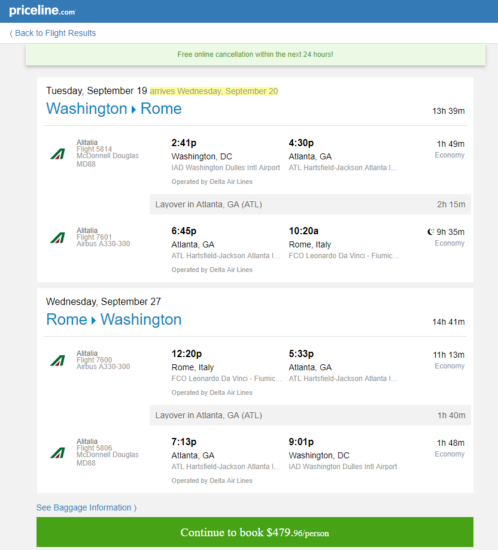
Task: Click the back chevron before Flight Results
Action: [x=11, y=33]
